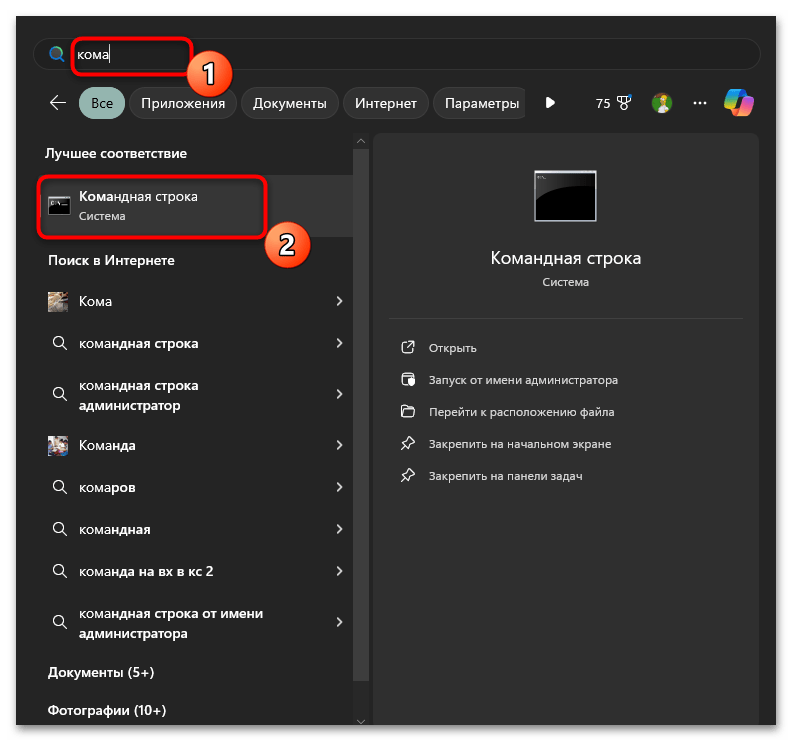Click Открыть in the details pane

453,348
